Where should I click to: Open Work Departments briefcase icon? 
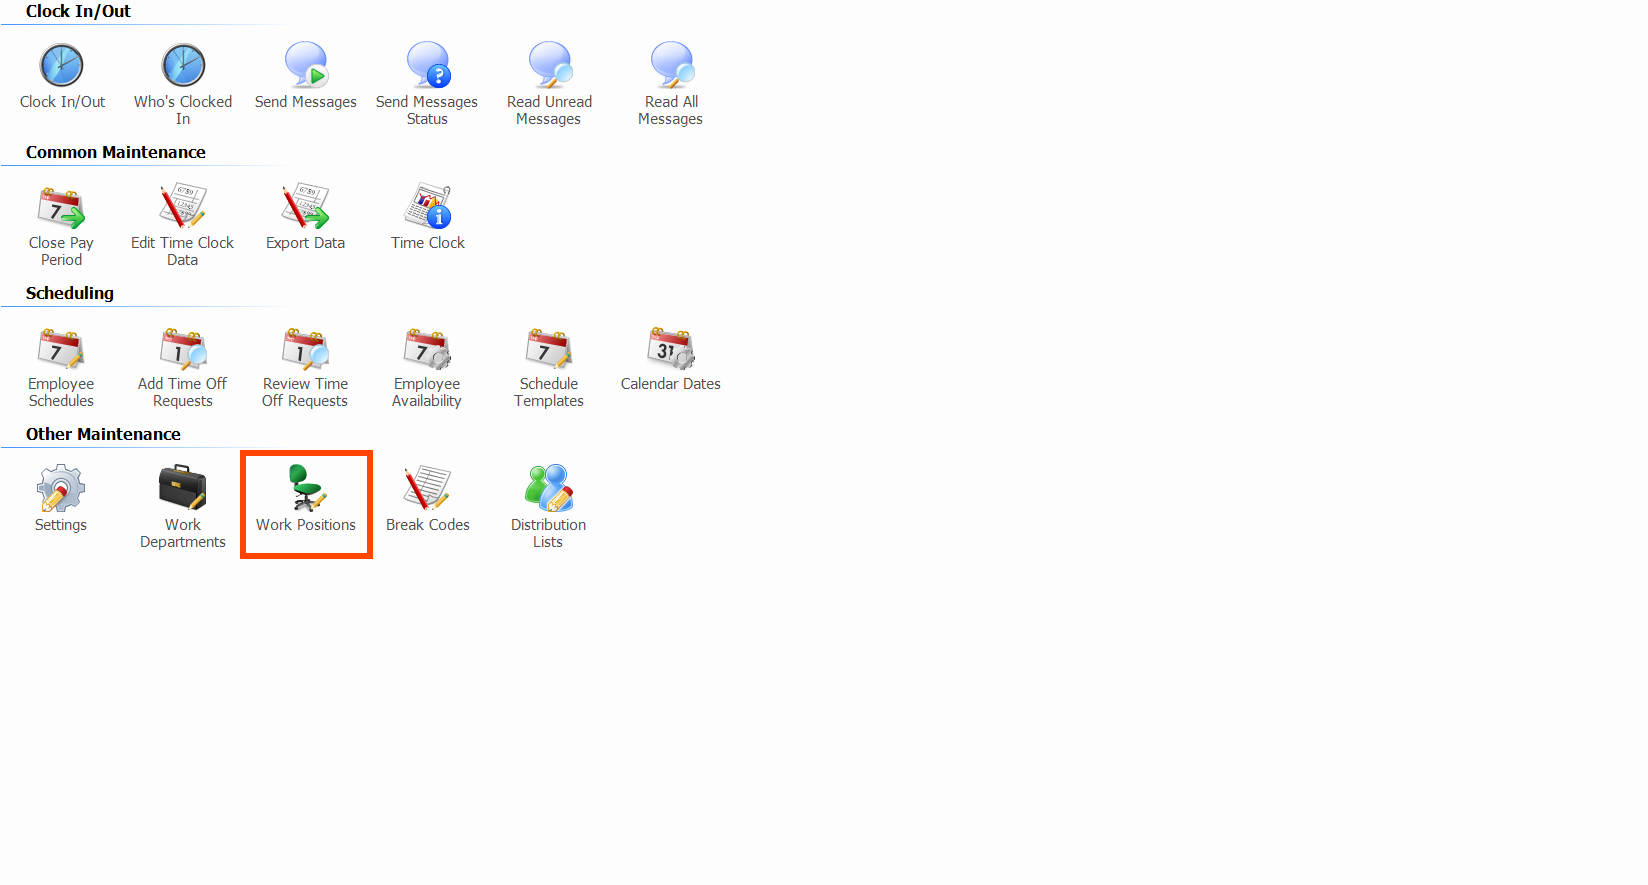[183, 490]
